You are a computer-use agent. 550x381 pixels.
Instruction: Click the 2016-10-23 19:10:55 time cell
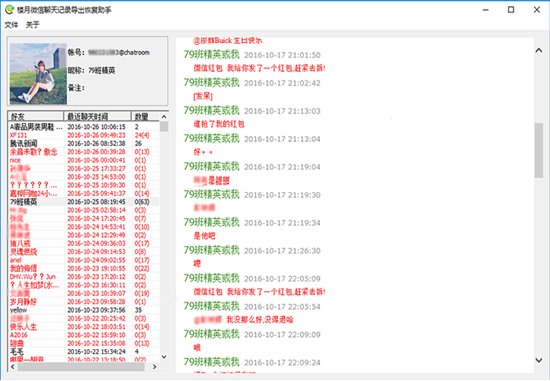pos(96,268)
